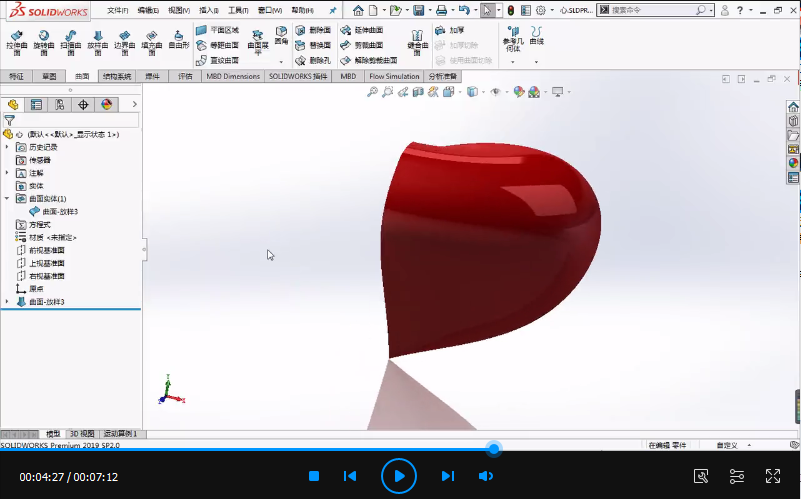801x499 pixels.
Task: Open the dropdown arrow under 曲线
Action: 536,62
